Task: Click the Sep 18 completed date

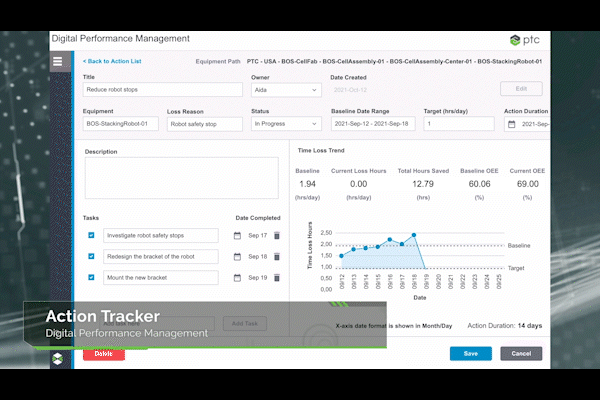Action: (x=258, y=256)
